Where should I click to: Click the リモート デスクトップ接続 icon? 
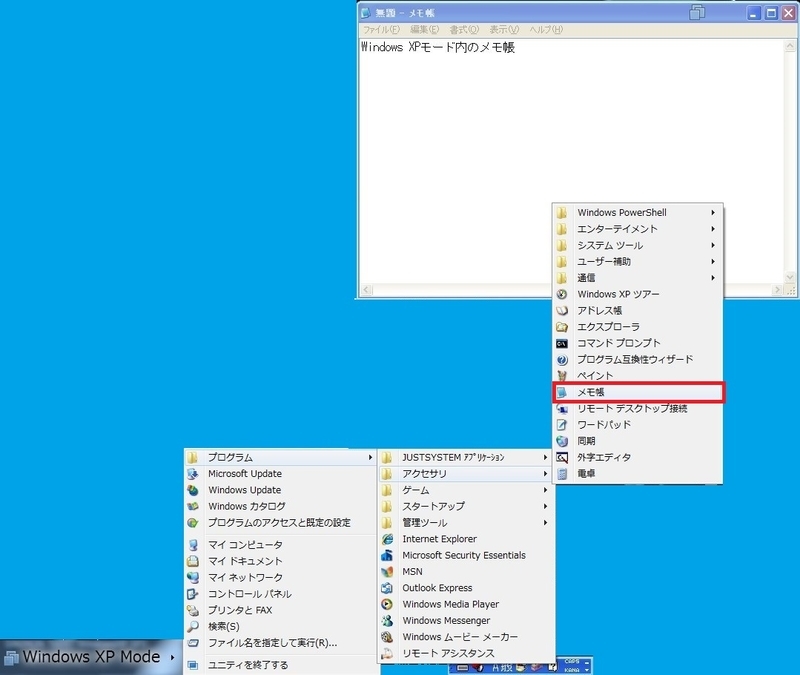coord(562,408)
